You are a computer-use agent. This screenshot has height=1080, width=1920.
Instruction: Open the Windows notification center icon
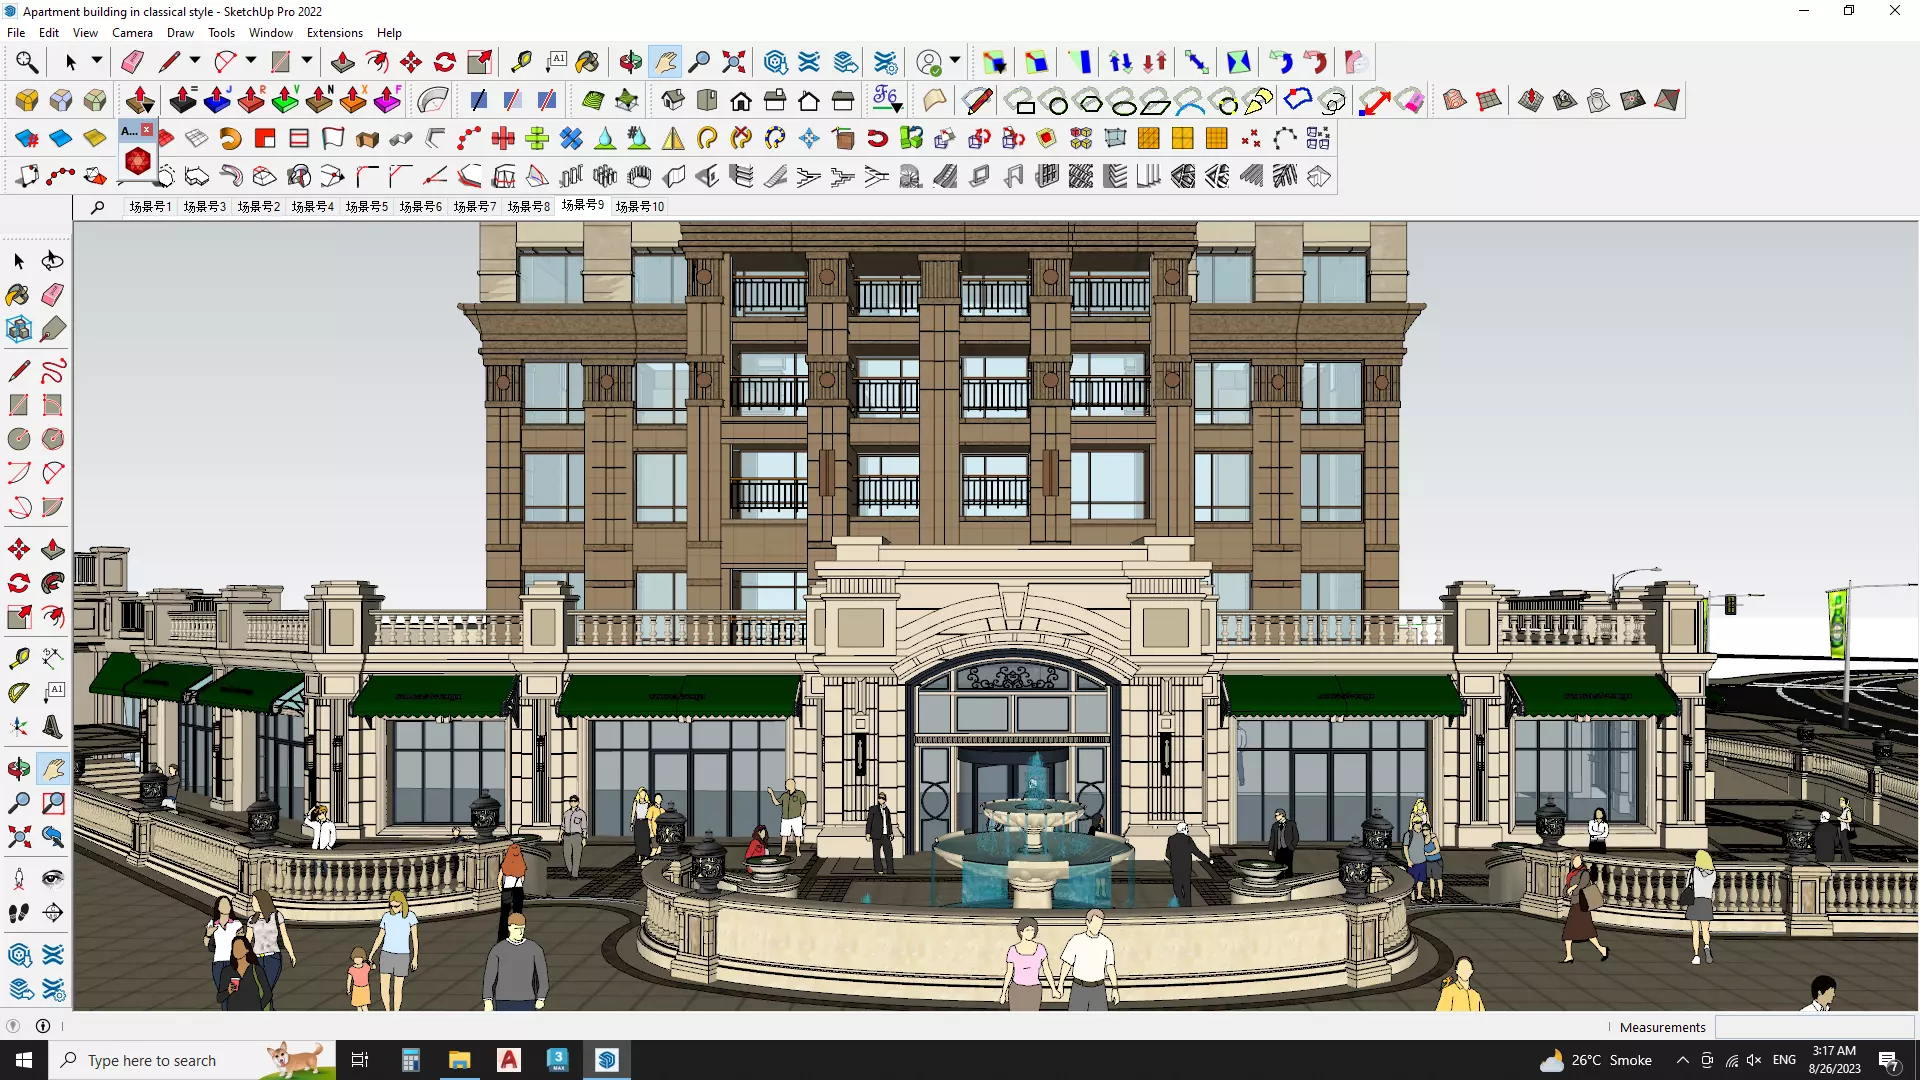pyautogui.click(x=1889, y=1060)
